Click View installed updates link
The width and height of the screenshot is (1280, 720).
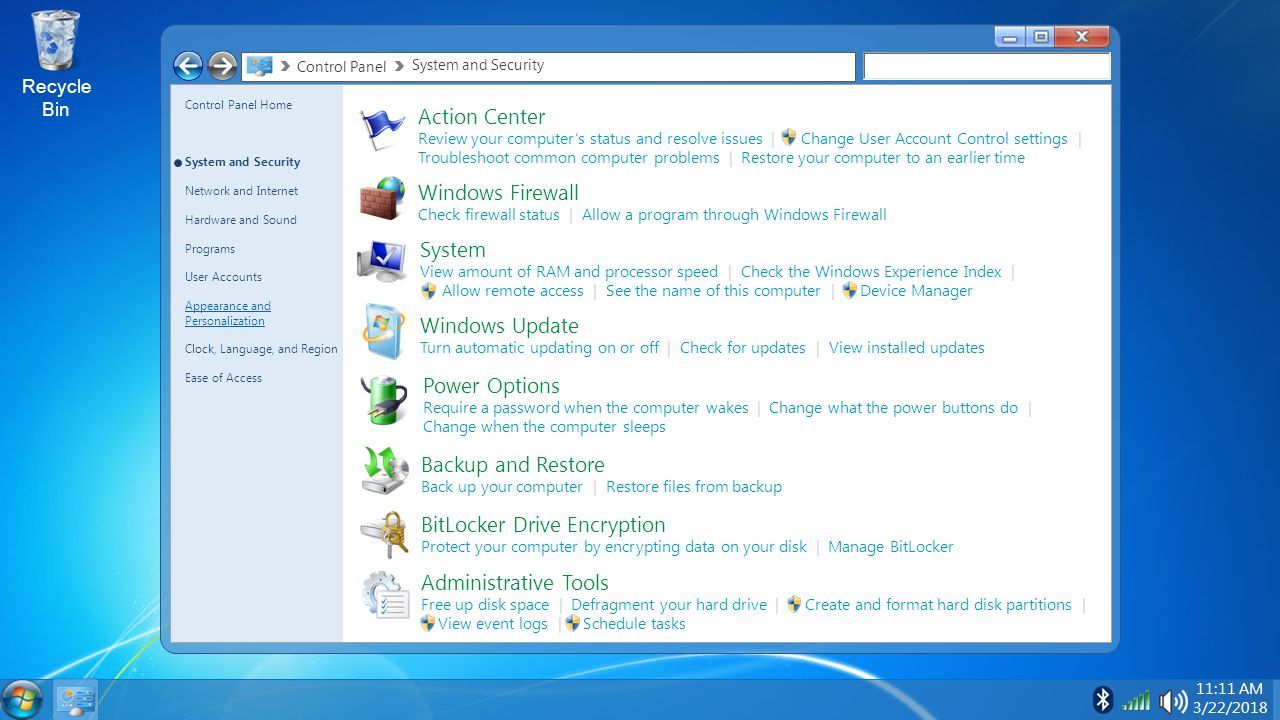[x=907, y=348]
